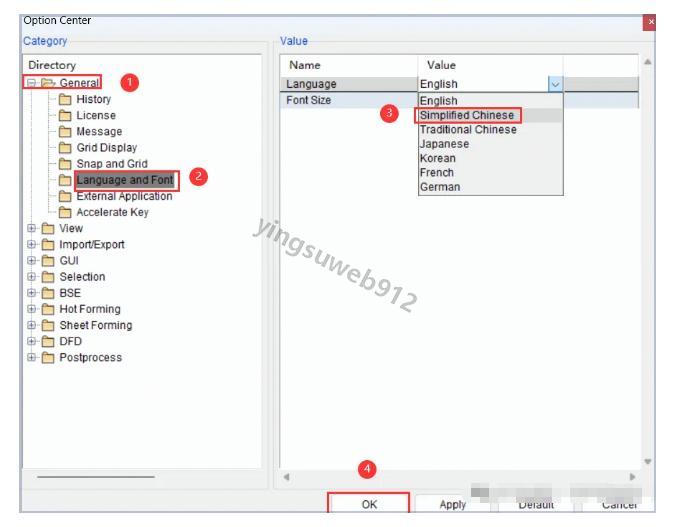Choose Simplified Chinese from the list
Viewport: 675px width, 527px height.
pos(490,115)
